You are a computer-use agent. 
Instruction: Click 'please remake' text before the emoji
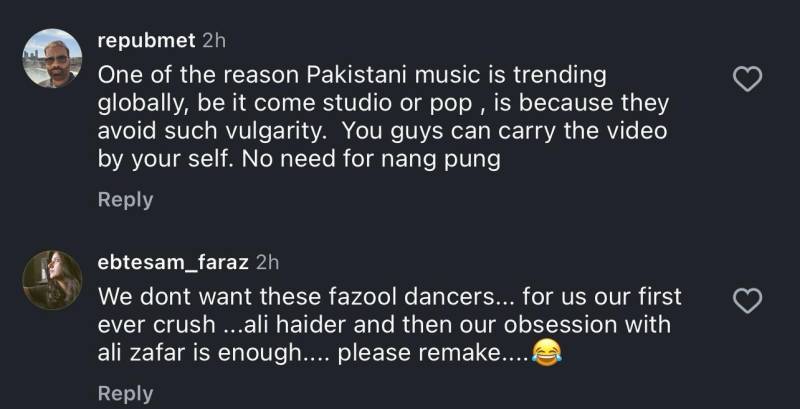[x=421, y=354]
